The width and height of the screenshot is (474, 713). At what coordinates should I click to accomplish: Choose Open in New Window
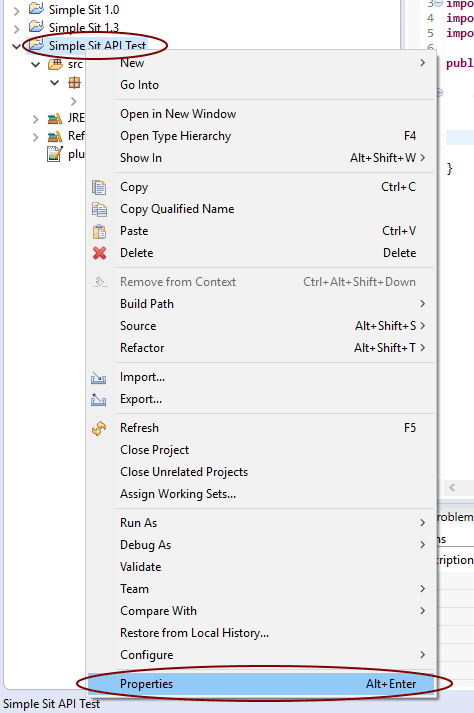click(261, 114)
